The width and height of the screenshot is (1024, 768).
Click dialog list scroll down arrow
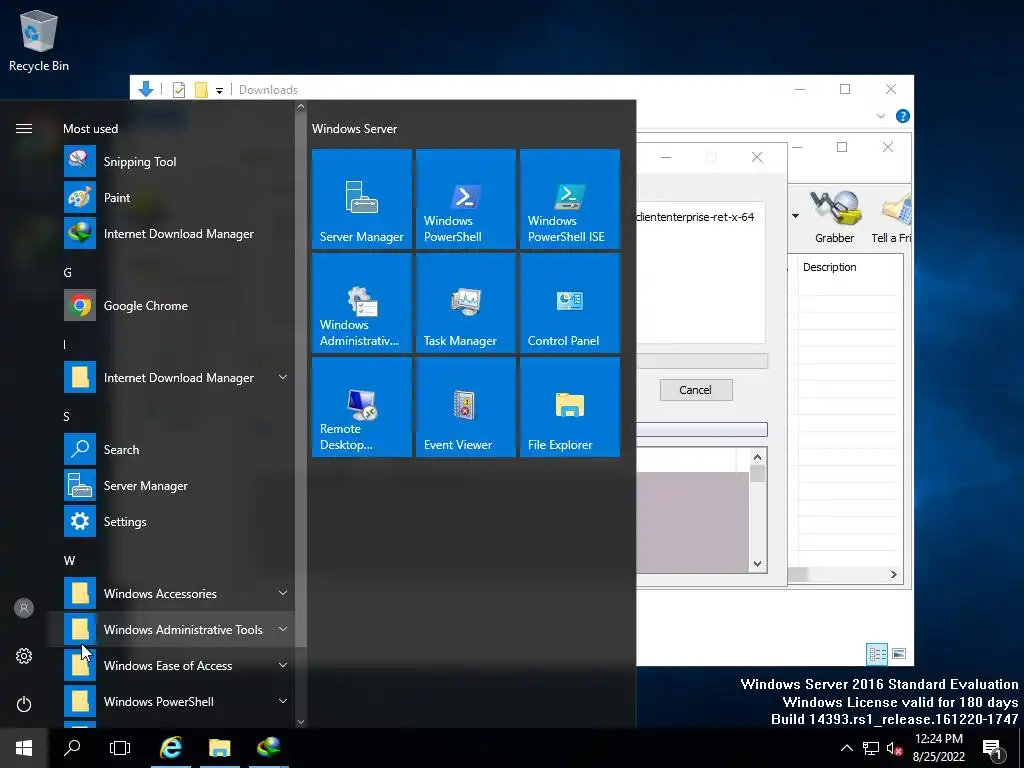tap(757, 564)
